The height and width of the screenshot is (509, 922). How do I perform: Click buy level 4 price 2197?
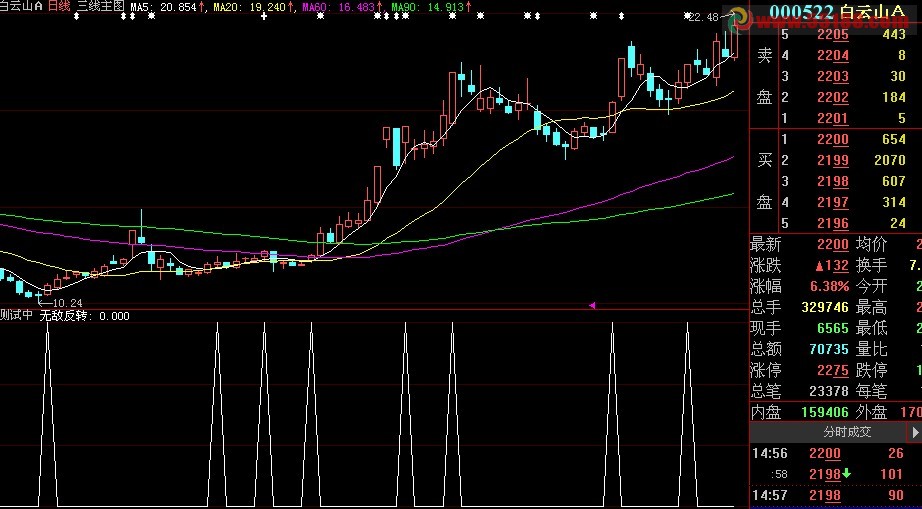click(x=833, y=203)
